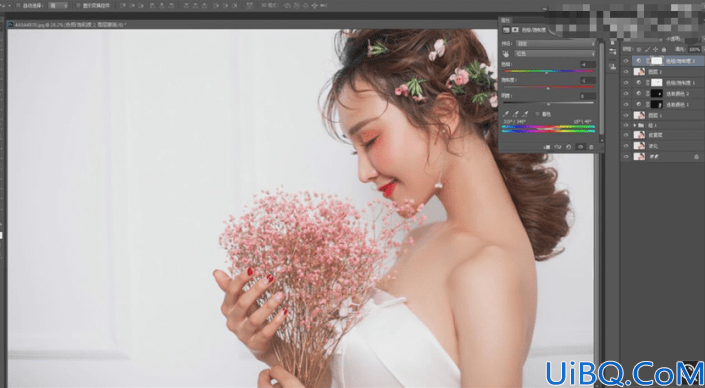Select the add-to-sample eyedropper
Image resolution: width=705 pixels, height=388 pixels.
tap(516, 114)
